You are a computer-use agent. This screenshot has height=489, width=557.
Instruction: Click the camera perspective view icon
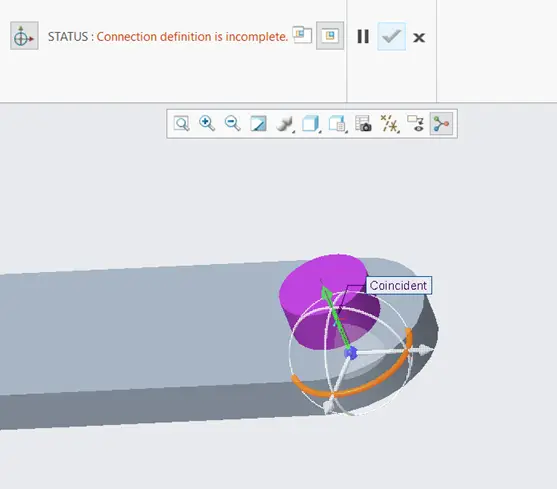[x=363, y=124]
